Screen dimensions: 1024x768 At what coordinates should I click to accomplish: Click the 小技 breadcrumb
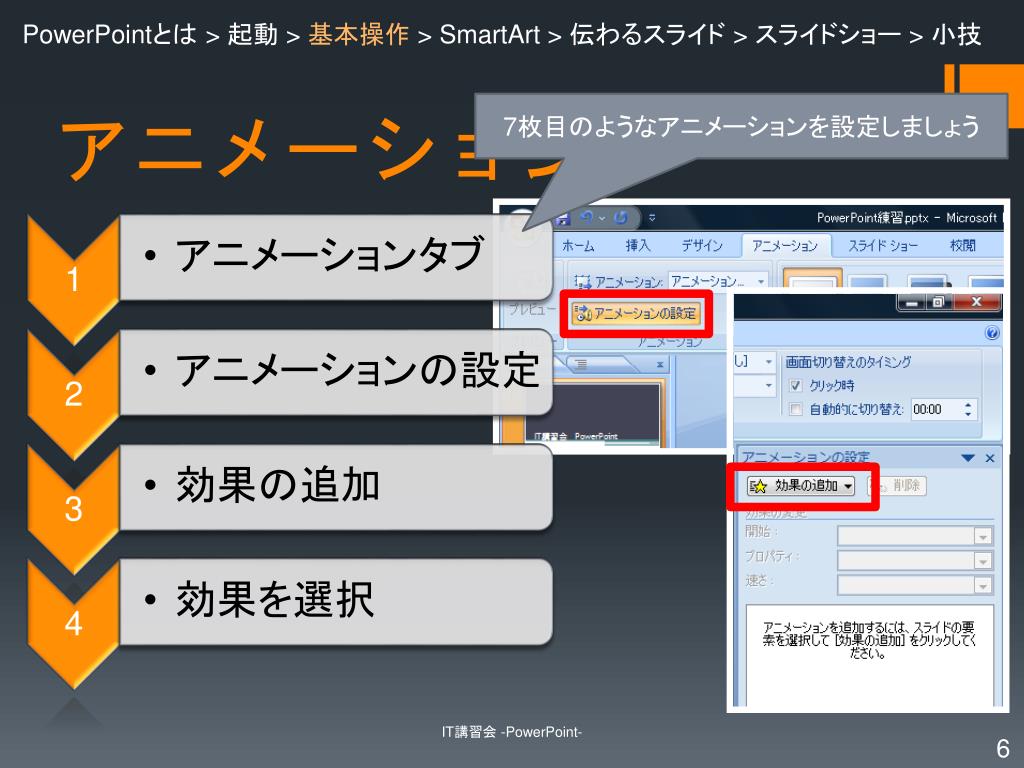point(956,34)
